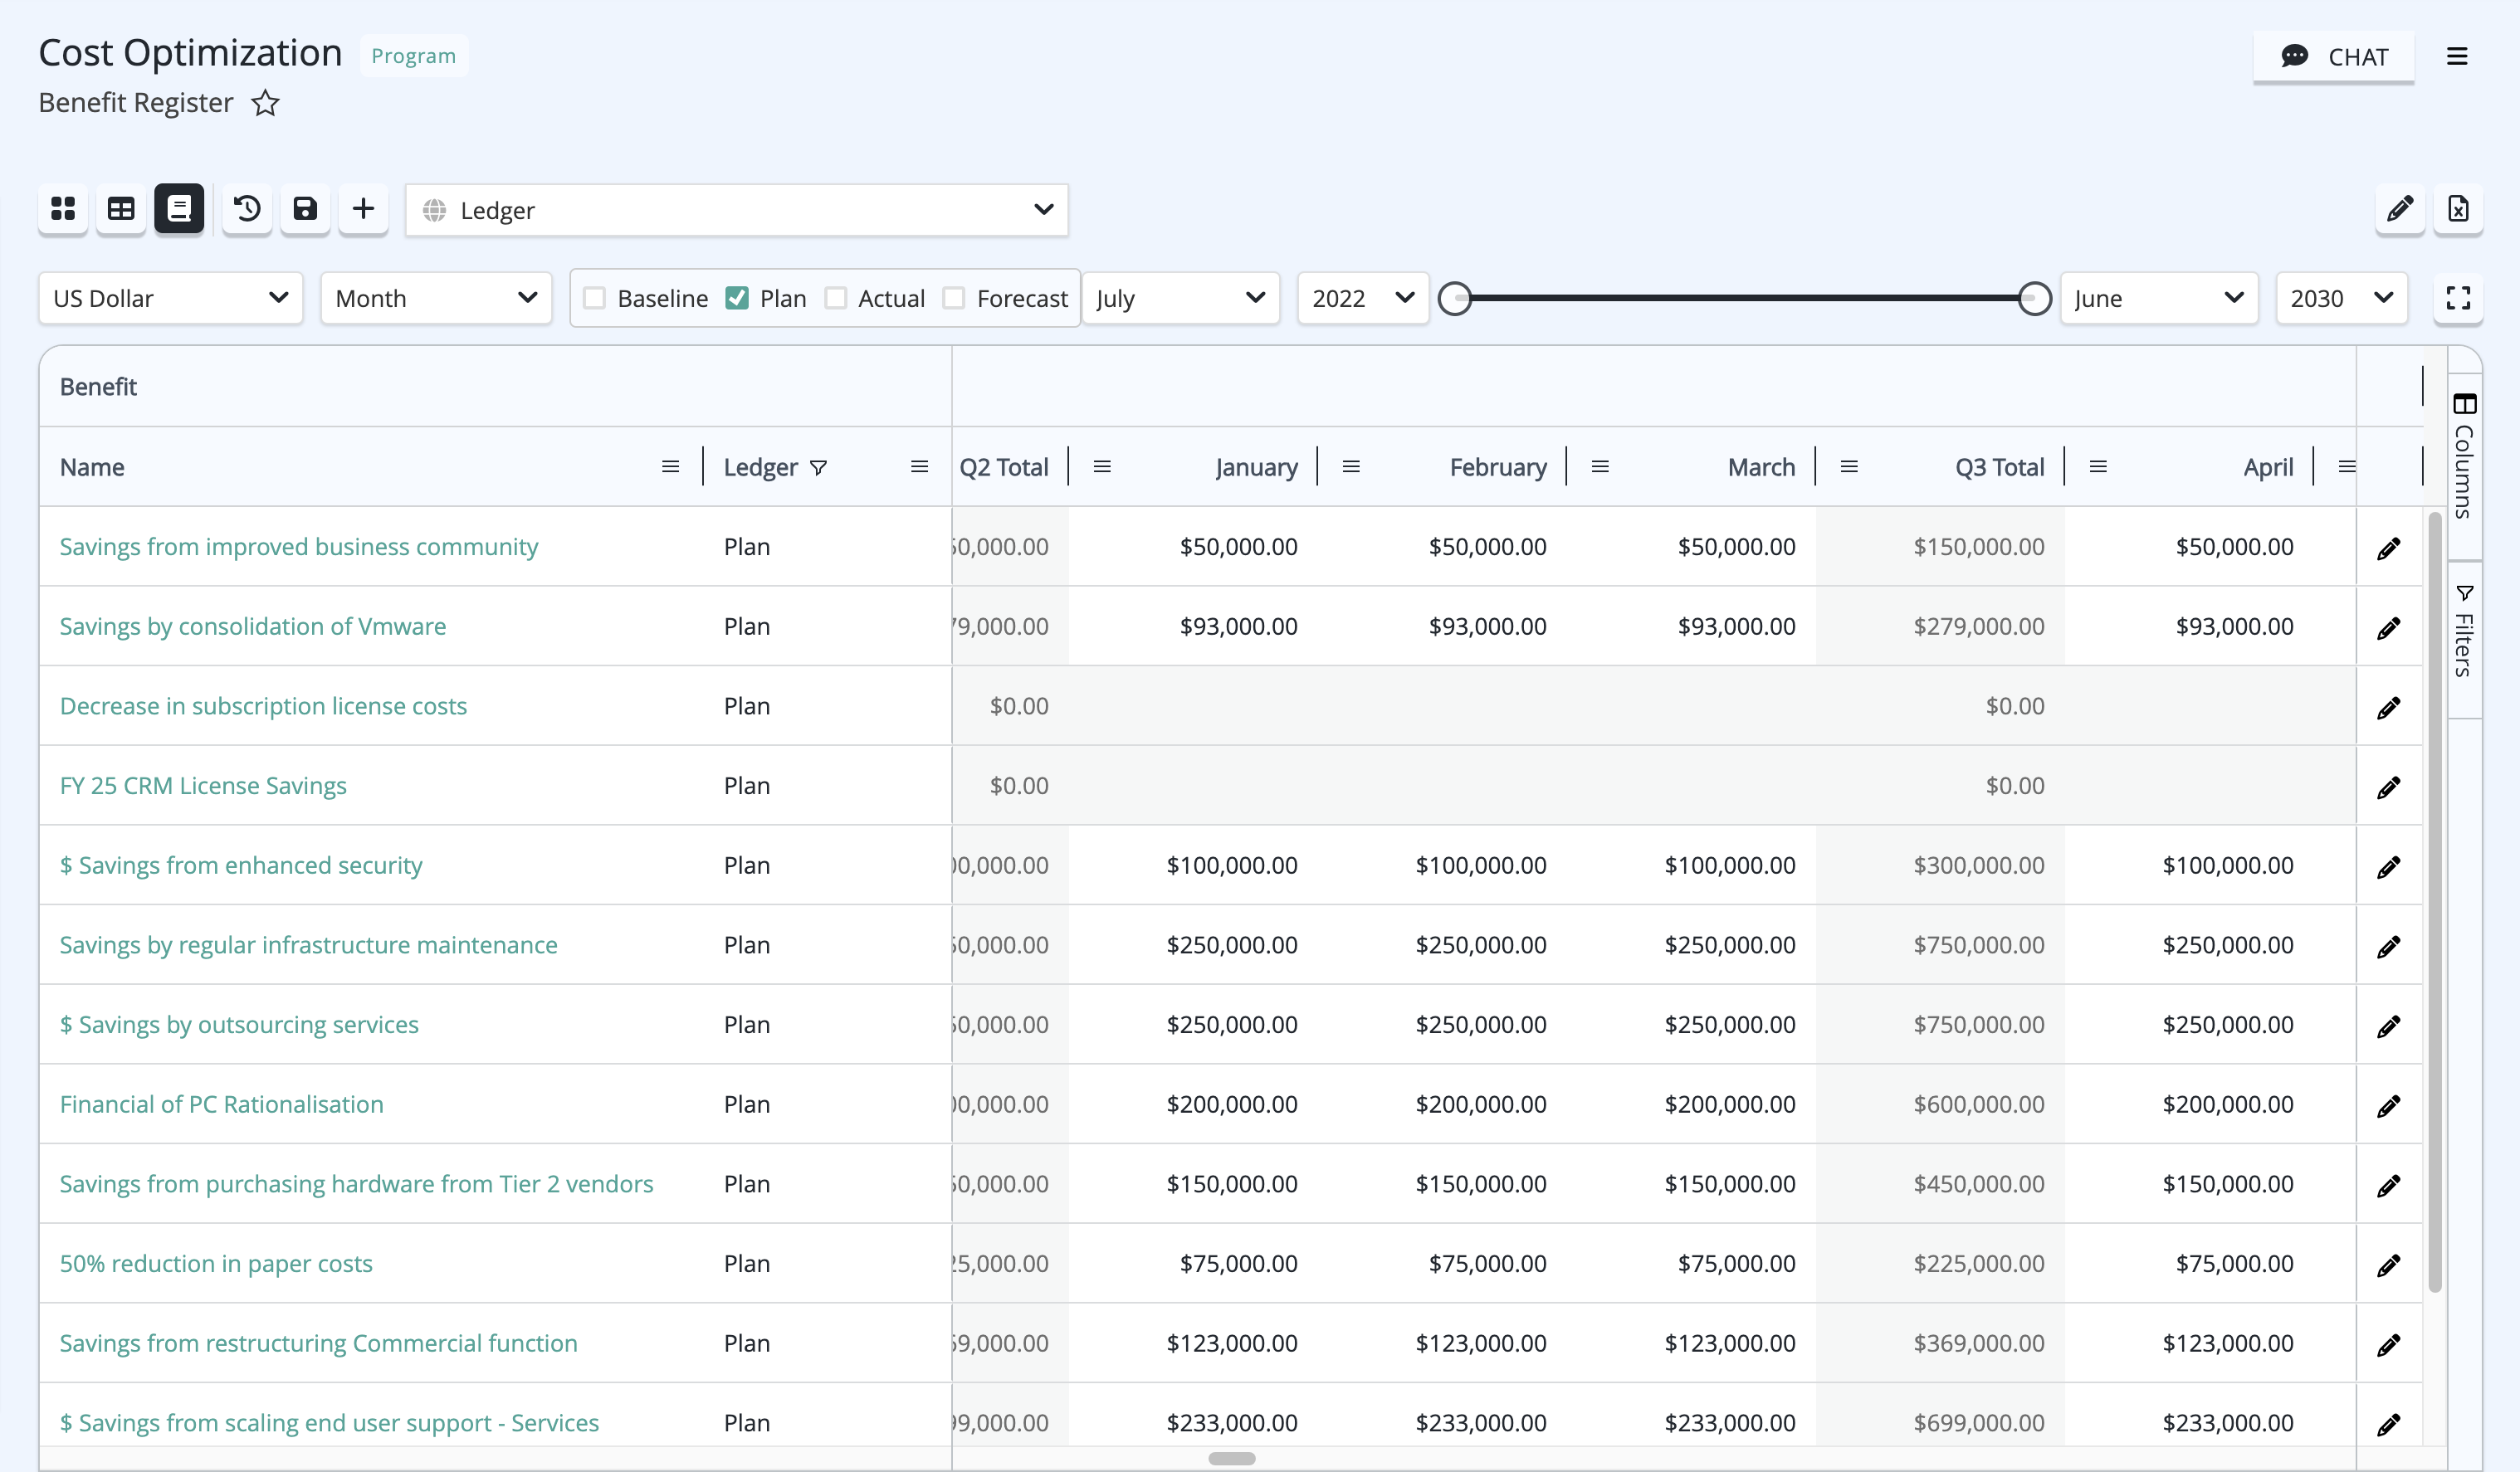Click the CHAT button
The height and width of the screenshot is (1472, 2520).
[2334, 57]
